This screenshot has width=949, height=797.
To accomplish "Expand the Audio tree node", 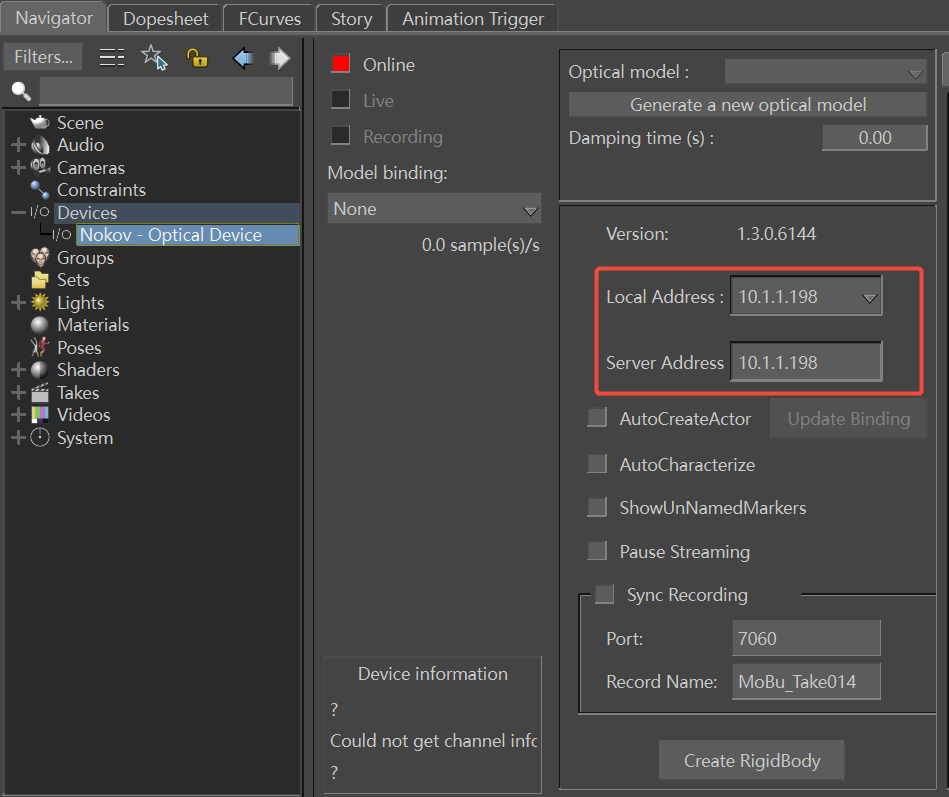I will pos(18,145).
